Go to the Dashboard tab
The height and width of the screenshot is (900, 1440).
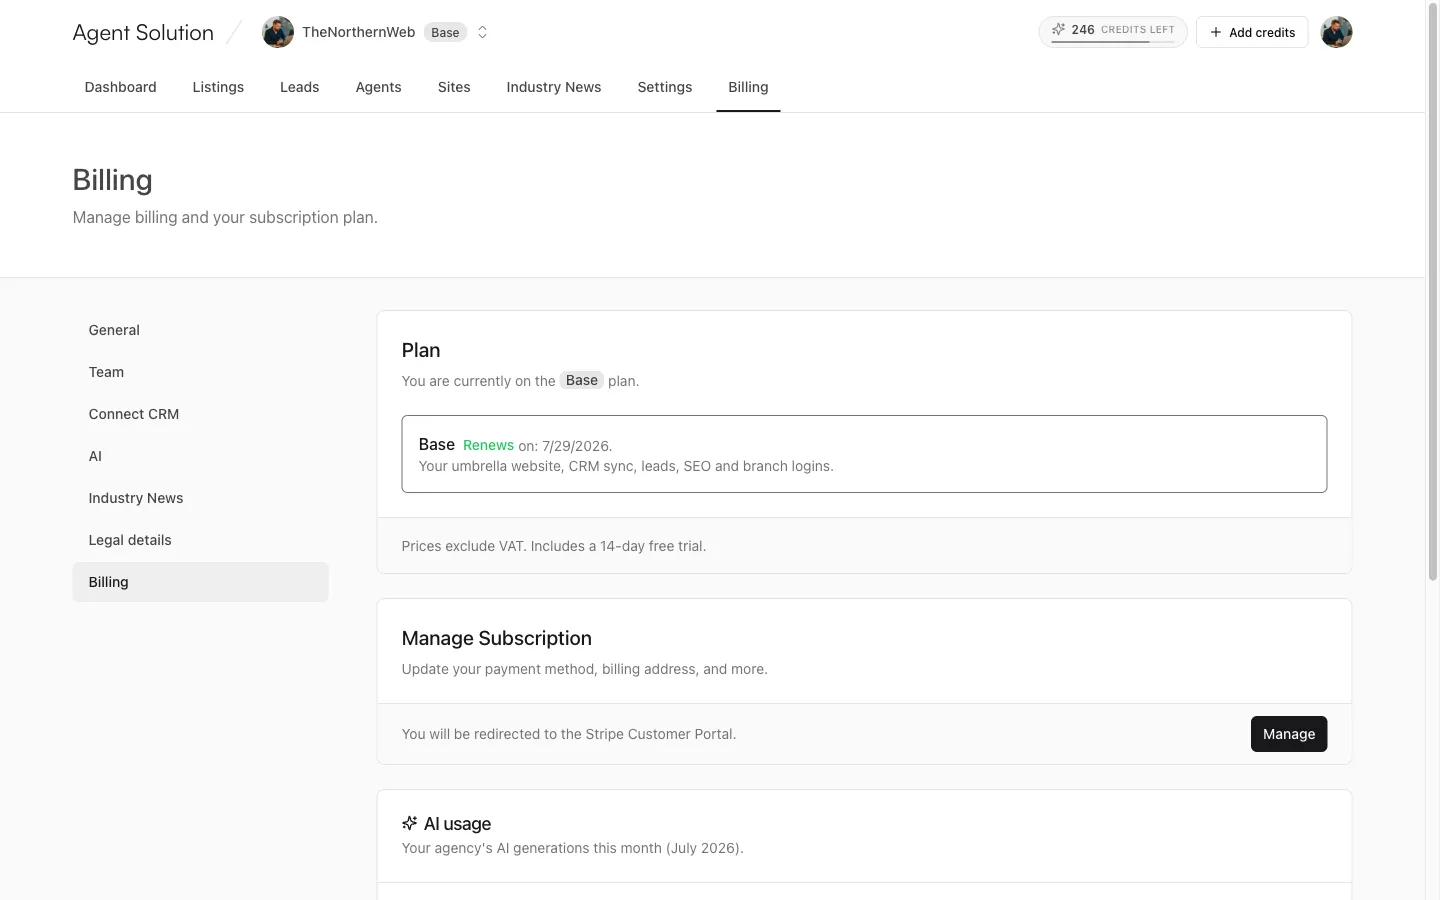[120, 87]
